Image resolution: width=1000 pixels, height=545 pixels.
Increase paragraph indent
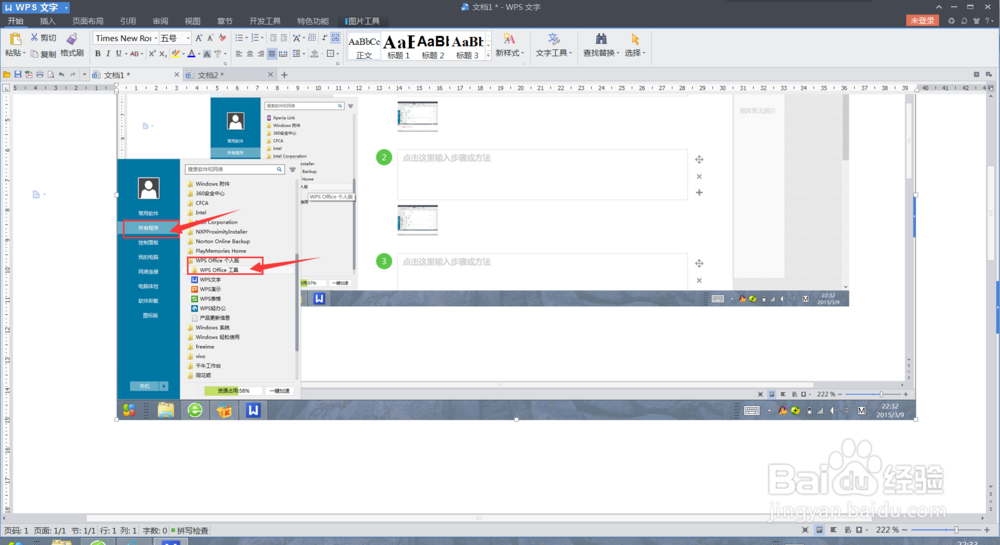(x=284, y=38)
